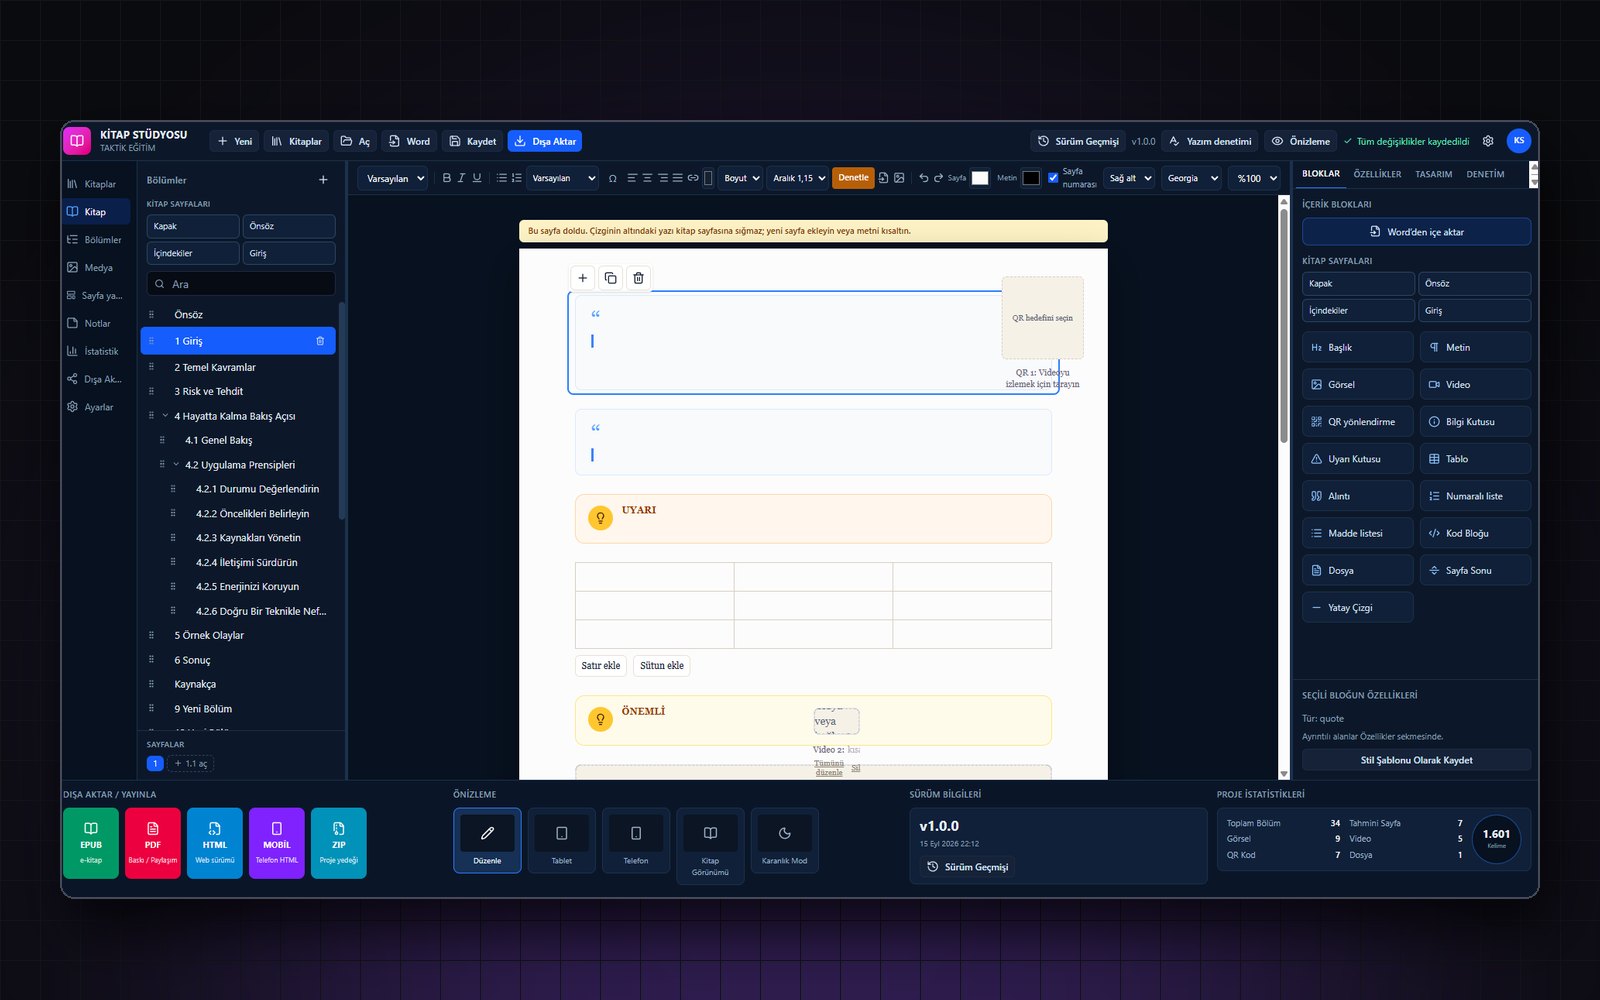The image size is (1600, 1000).
Task: Open settings via the gear icon in the top bar
Action: (x=1488, y=141)
